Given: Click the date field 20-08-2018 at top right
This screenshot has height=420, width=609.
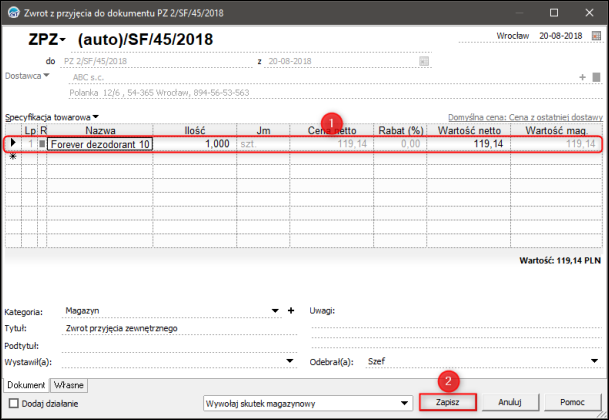Looking at the screenshot, I should click(x=560, y=36).
